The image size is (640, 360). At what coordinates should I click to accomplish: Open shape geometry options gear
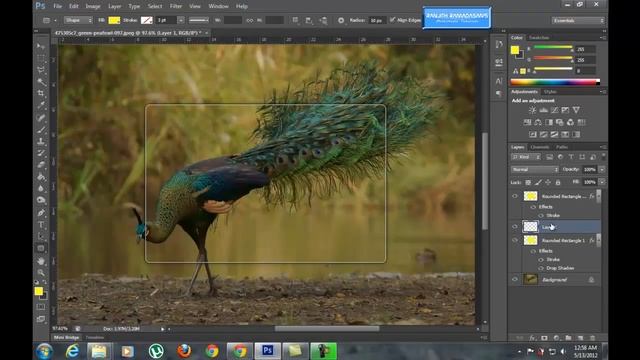coord(341,20)
